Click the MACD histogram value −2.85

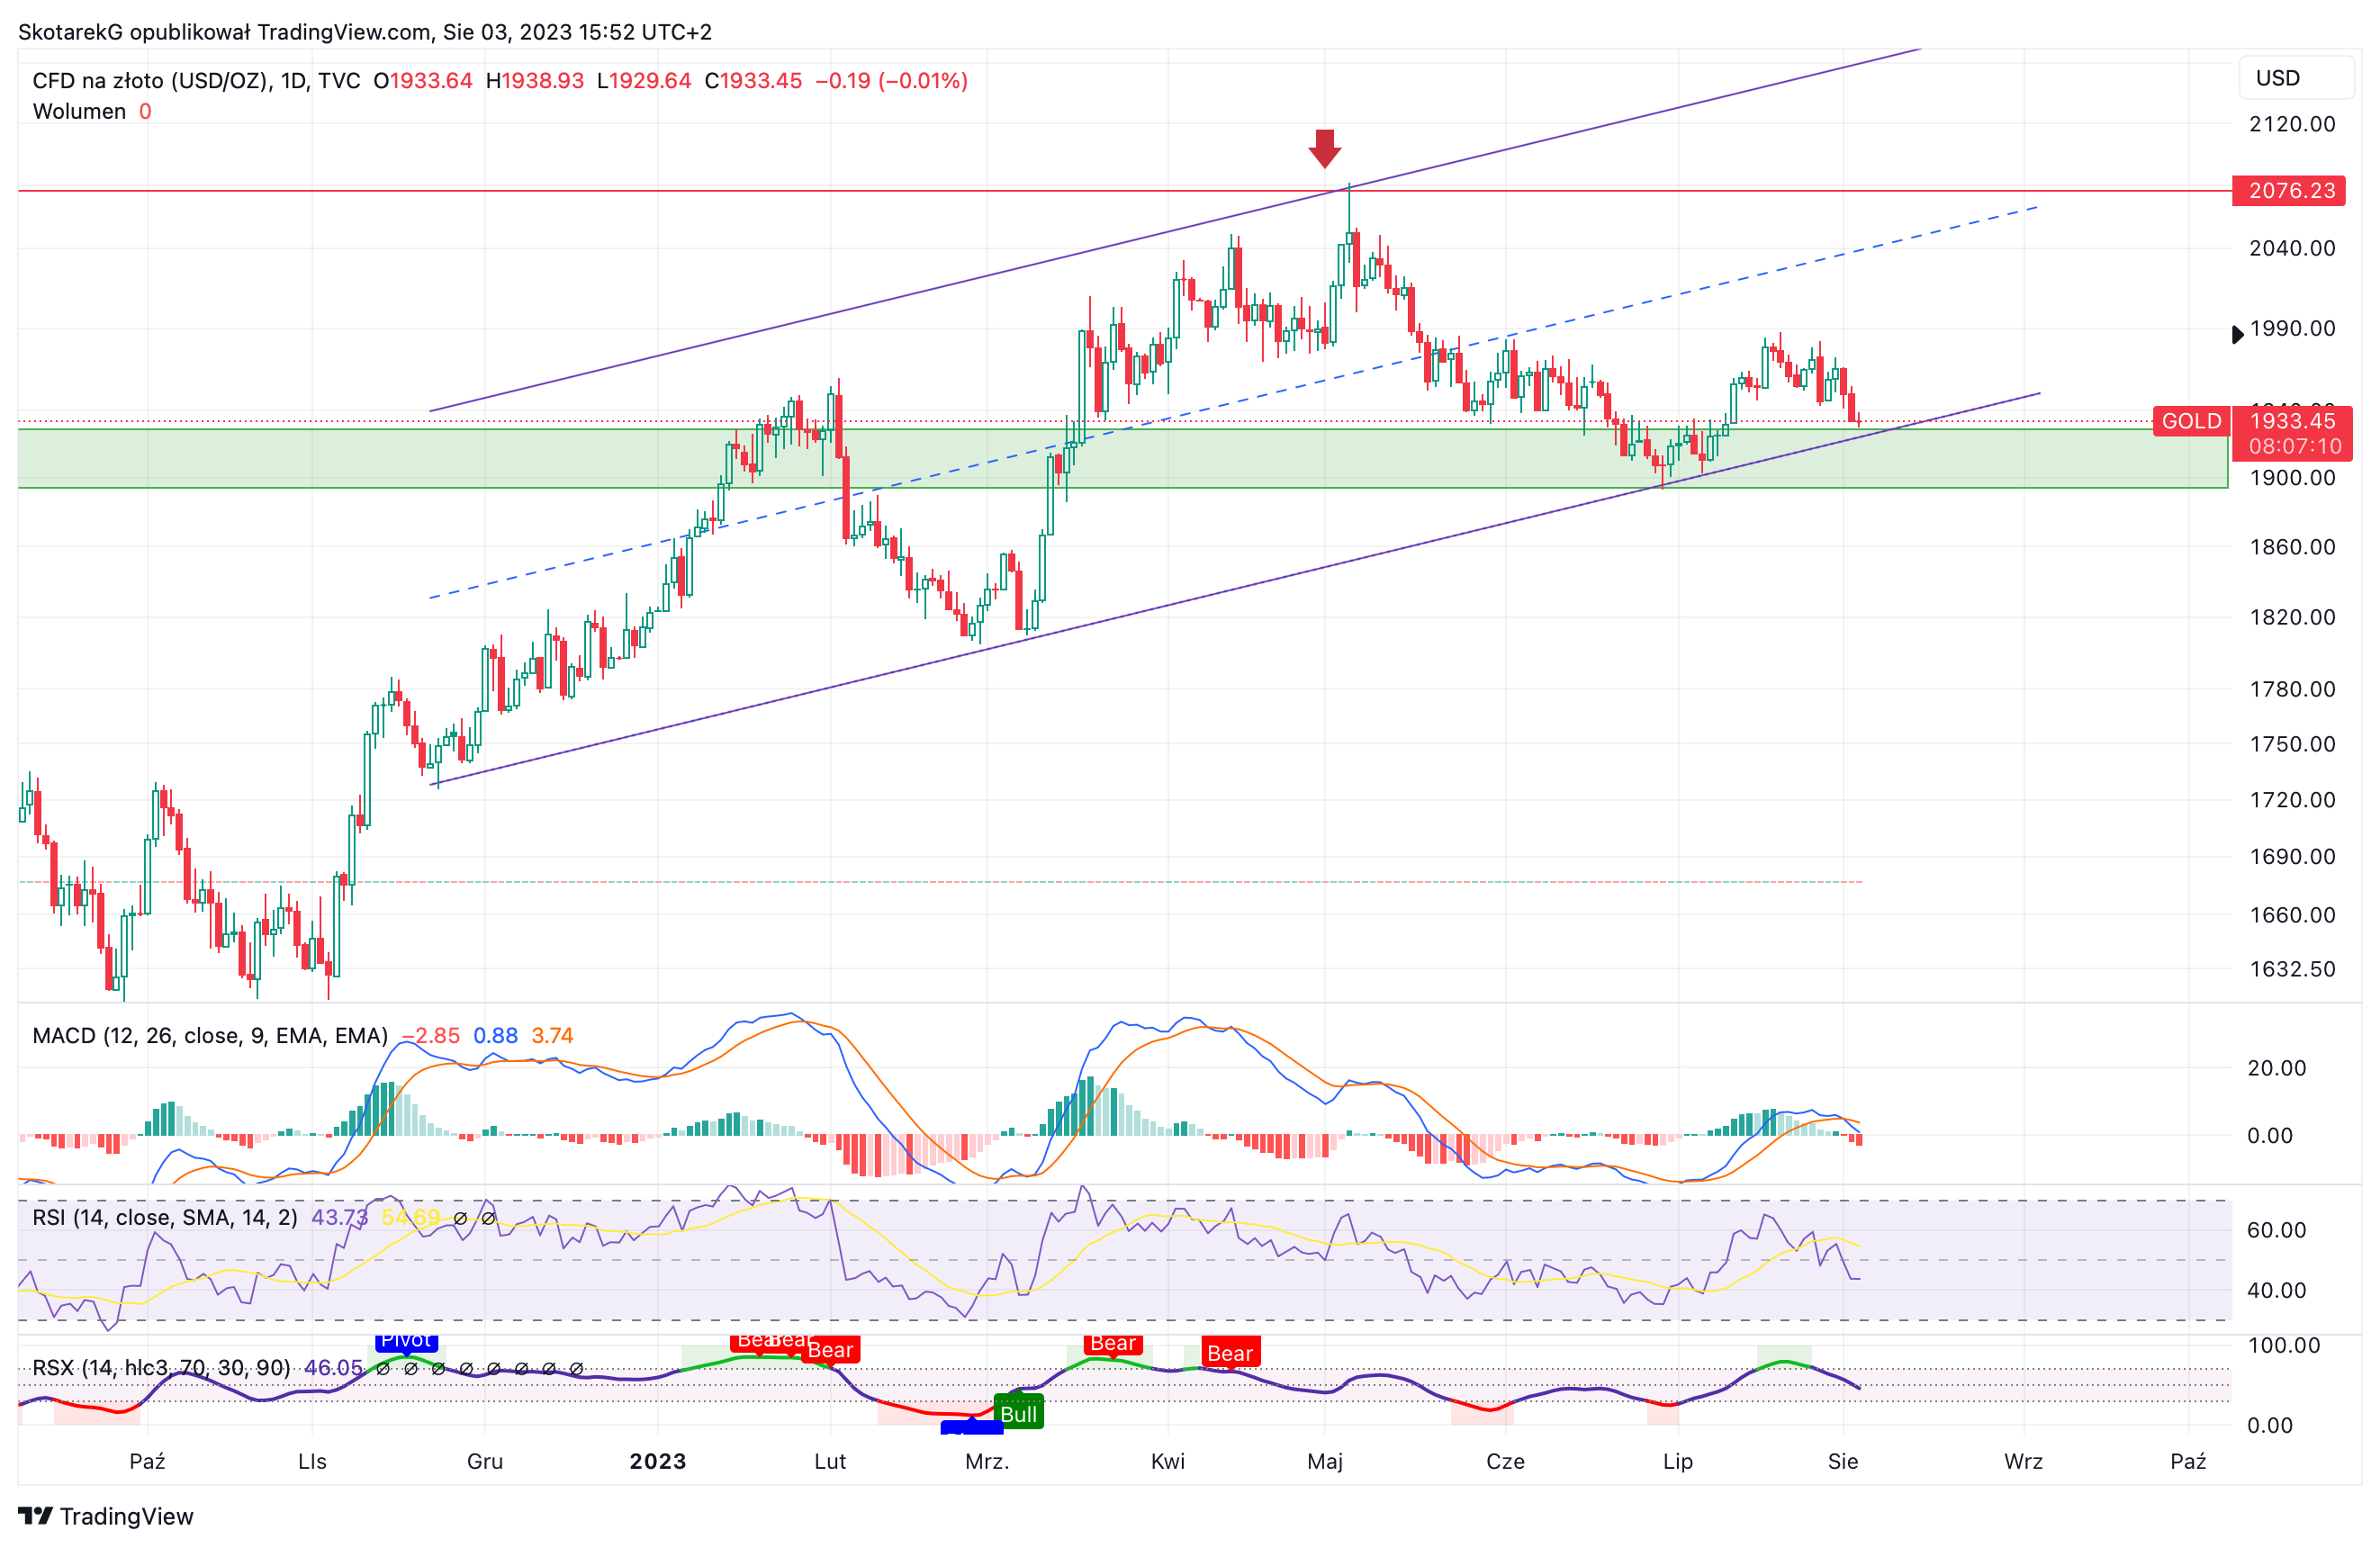(x=430, y=1035)
